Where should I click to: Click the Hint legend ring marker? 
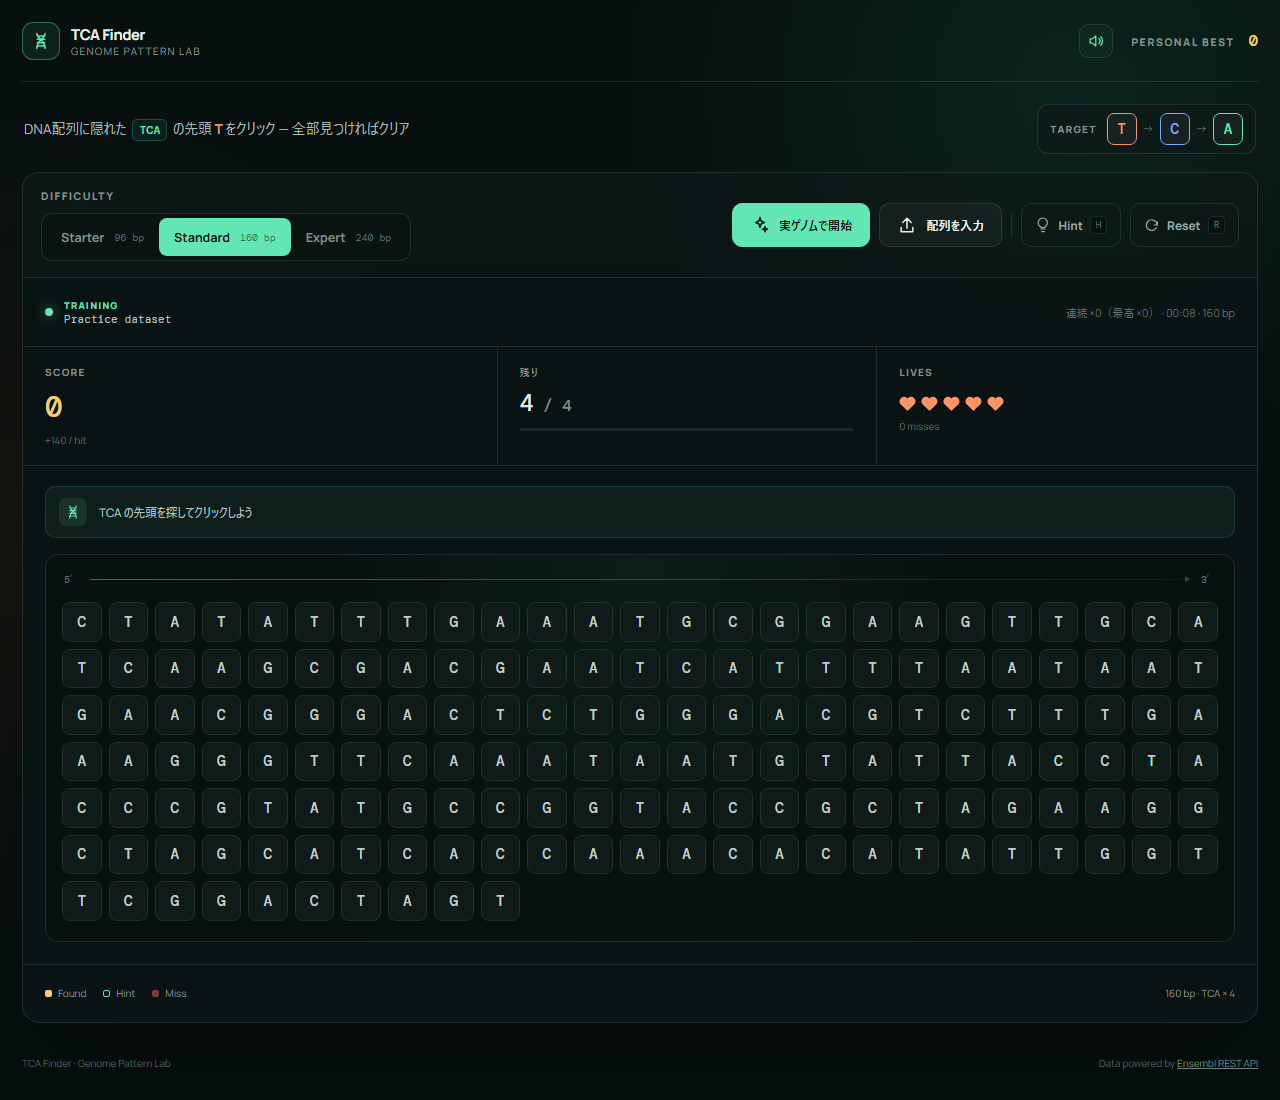[x=106, y=993]
